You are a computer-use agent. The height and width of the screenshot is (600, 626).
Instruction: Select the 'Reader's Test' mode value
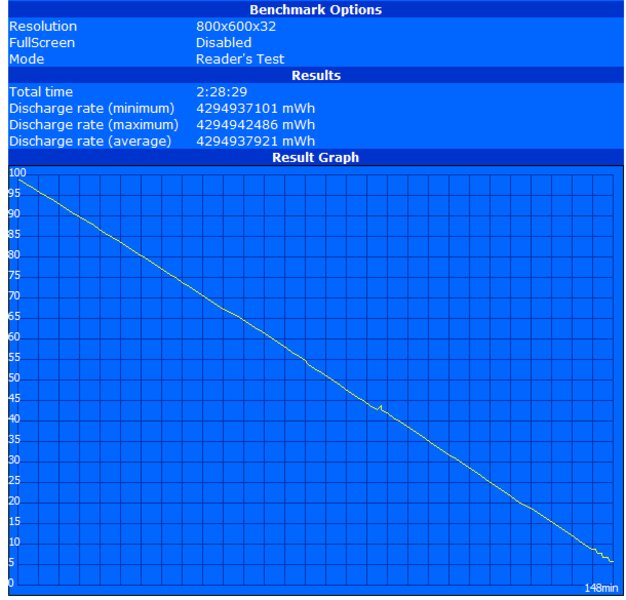[x=240, y=59]
